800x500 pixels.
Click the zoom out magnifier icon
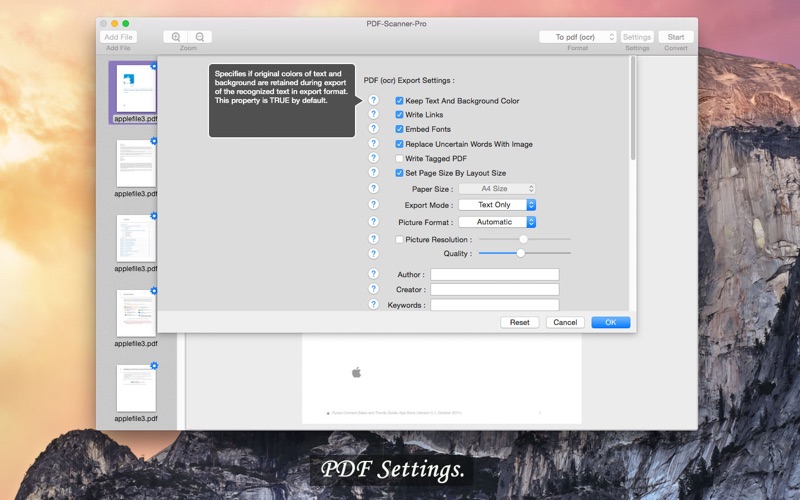(x=199, y=37)
